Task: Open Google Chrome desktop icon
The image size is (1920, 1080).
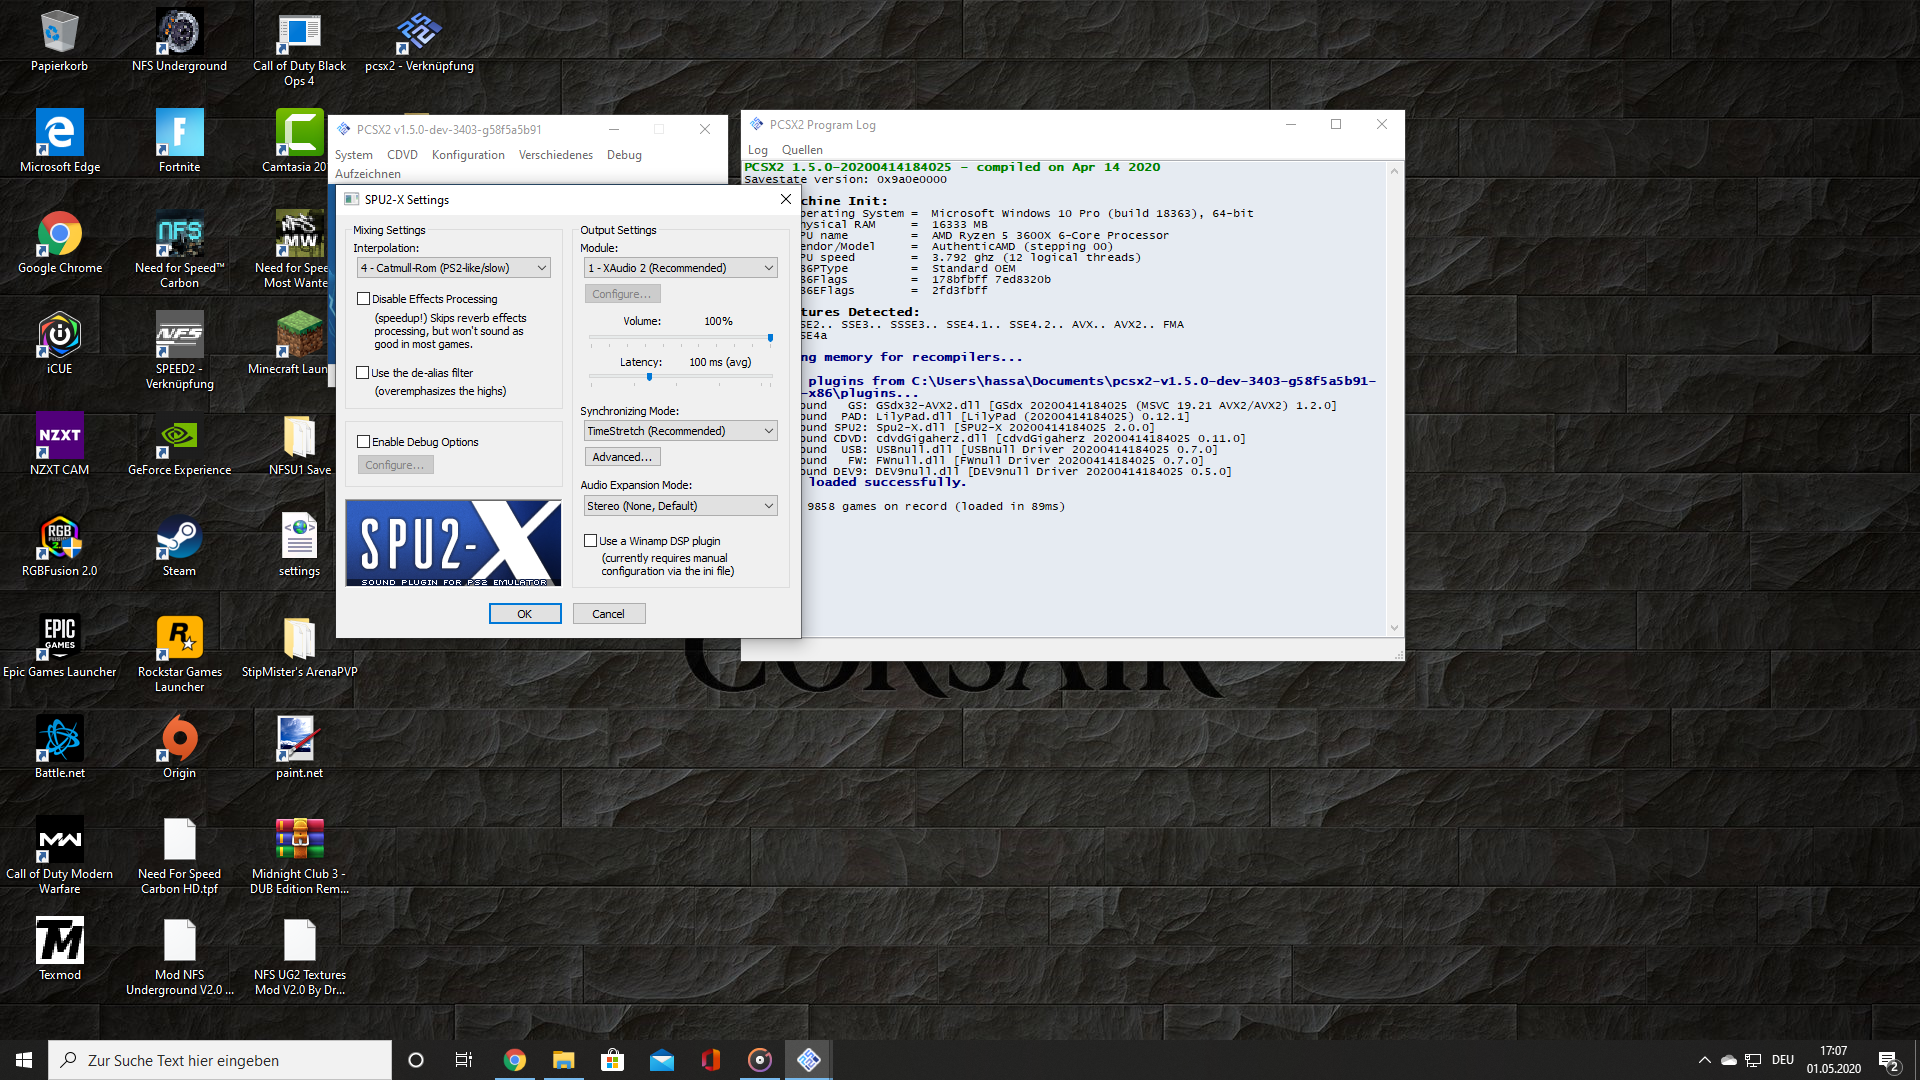Action: pyautogui.click(x=59, y=242)
